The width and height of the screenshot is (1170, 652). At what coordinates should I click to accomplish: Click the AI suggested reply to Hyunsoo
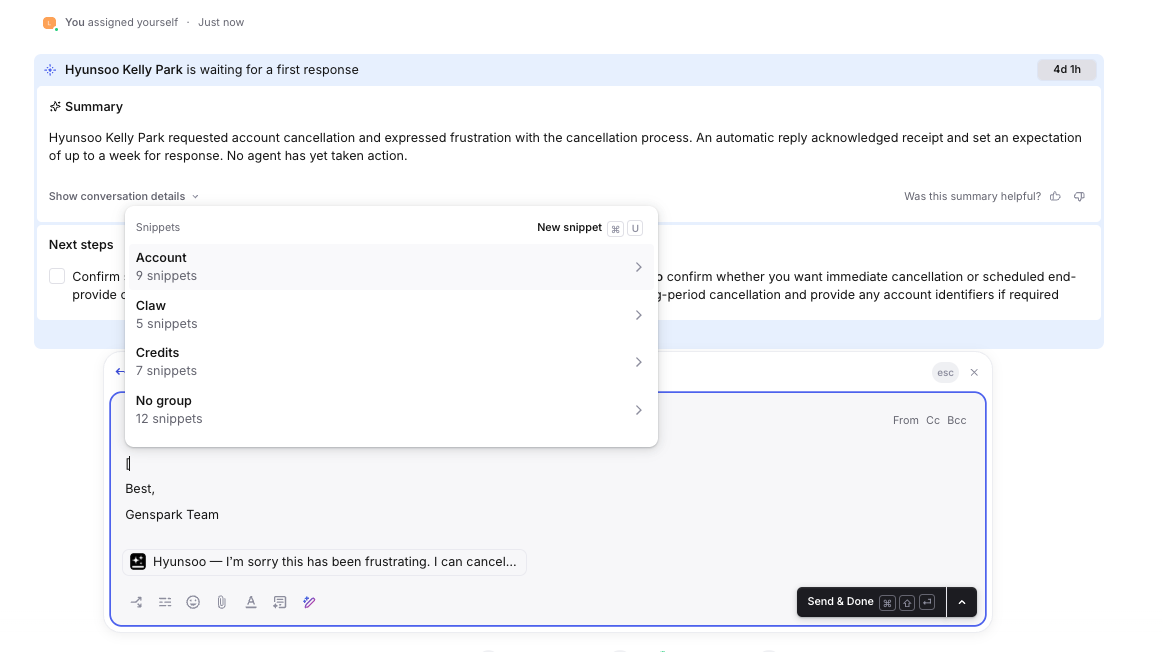point(325,562)
